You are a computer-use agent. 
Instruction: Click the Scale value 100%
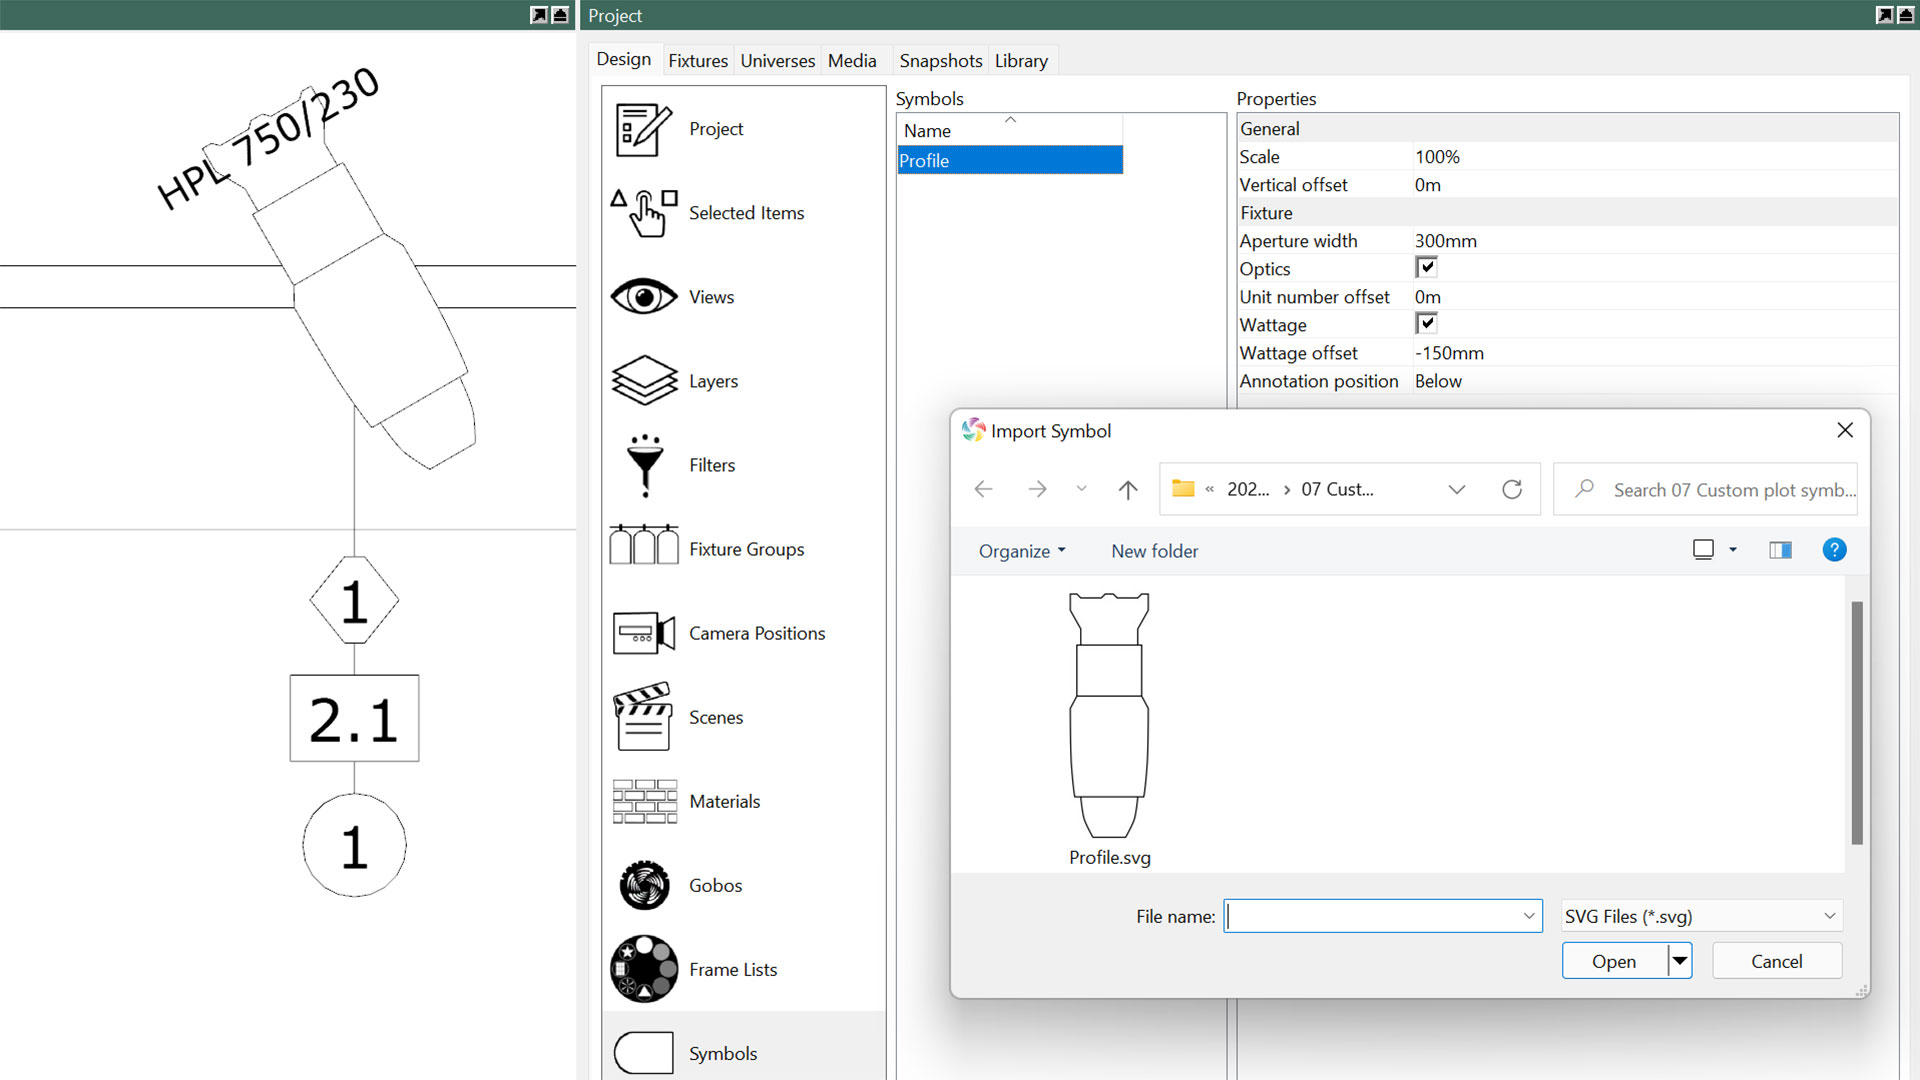tap(1437, 157)
